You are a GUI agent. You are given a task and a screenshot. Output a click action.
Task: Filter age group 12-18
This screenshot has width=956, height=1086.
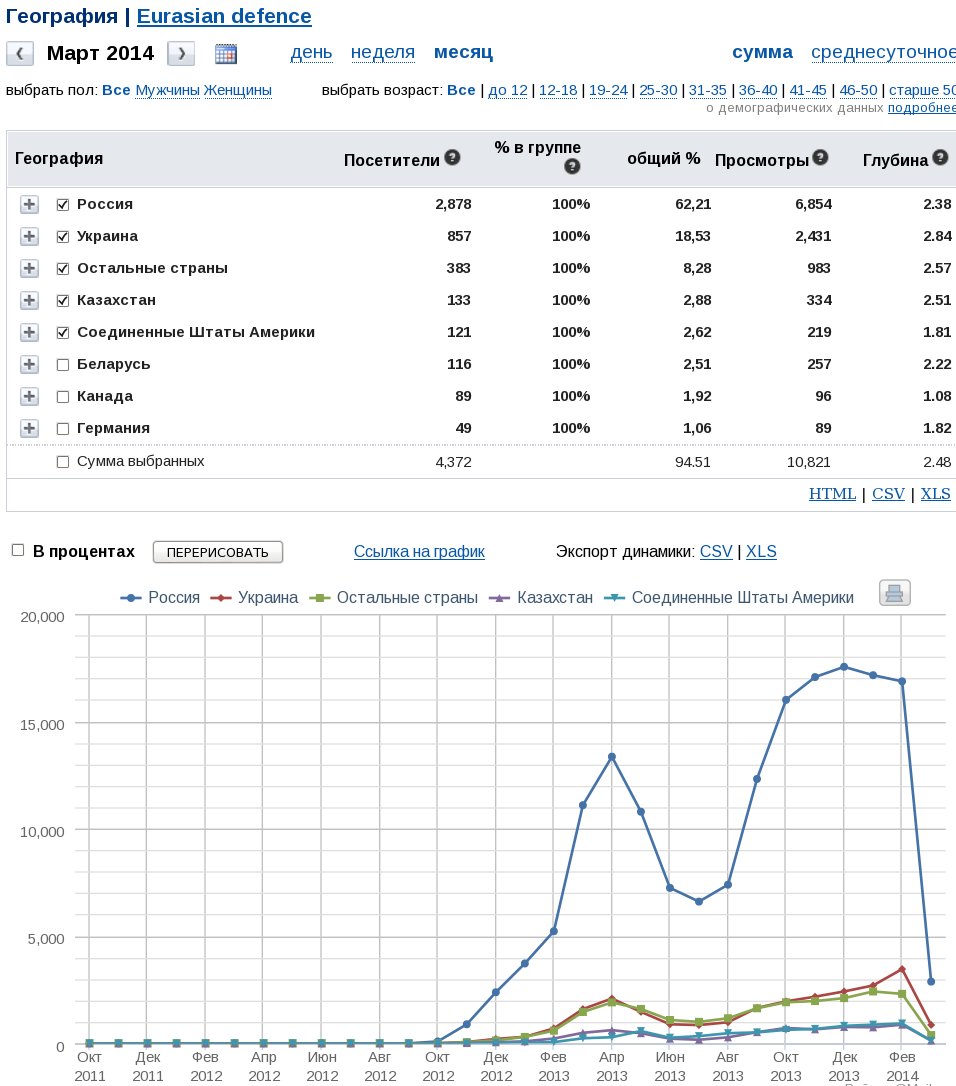tap(558, 90)
